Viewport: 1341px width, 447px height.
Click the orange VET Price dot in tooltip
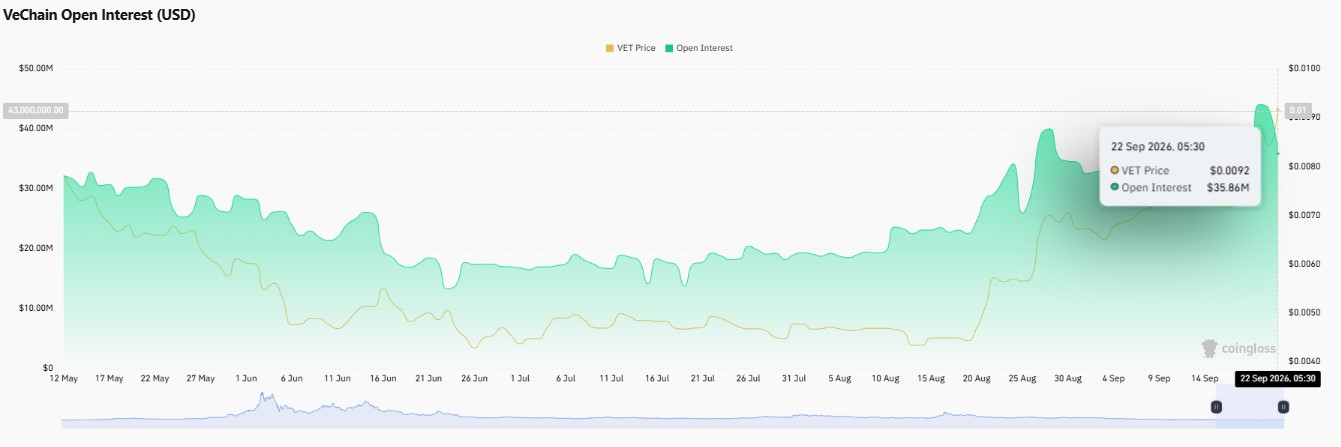click(x=1115, y=170)
